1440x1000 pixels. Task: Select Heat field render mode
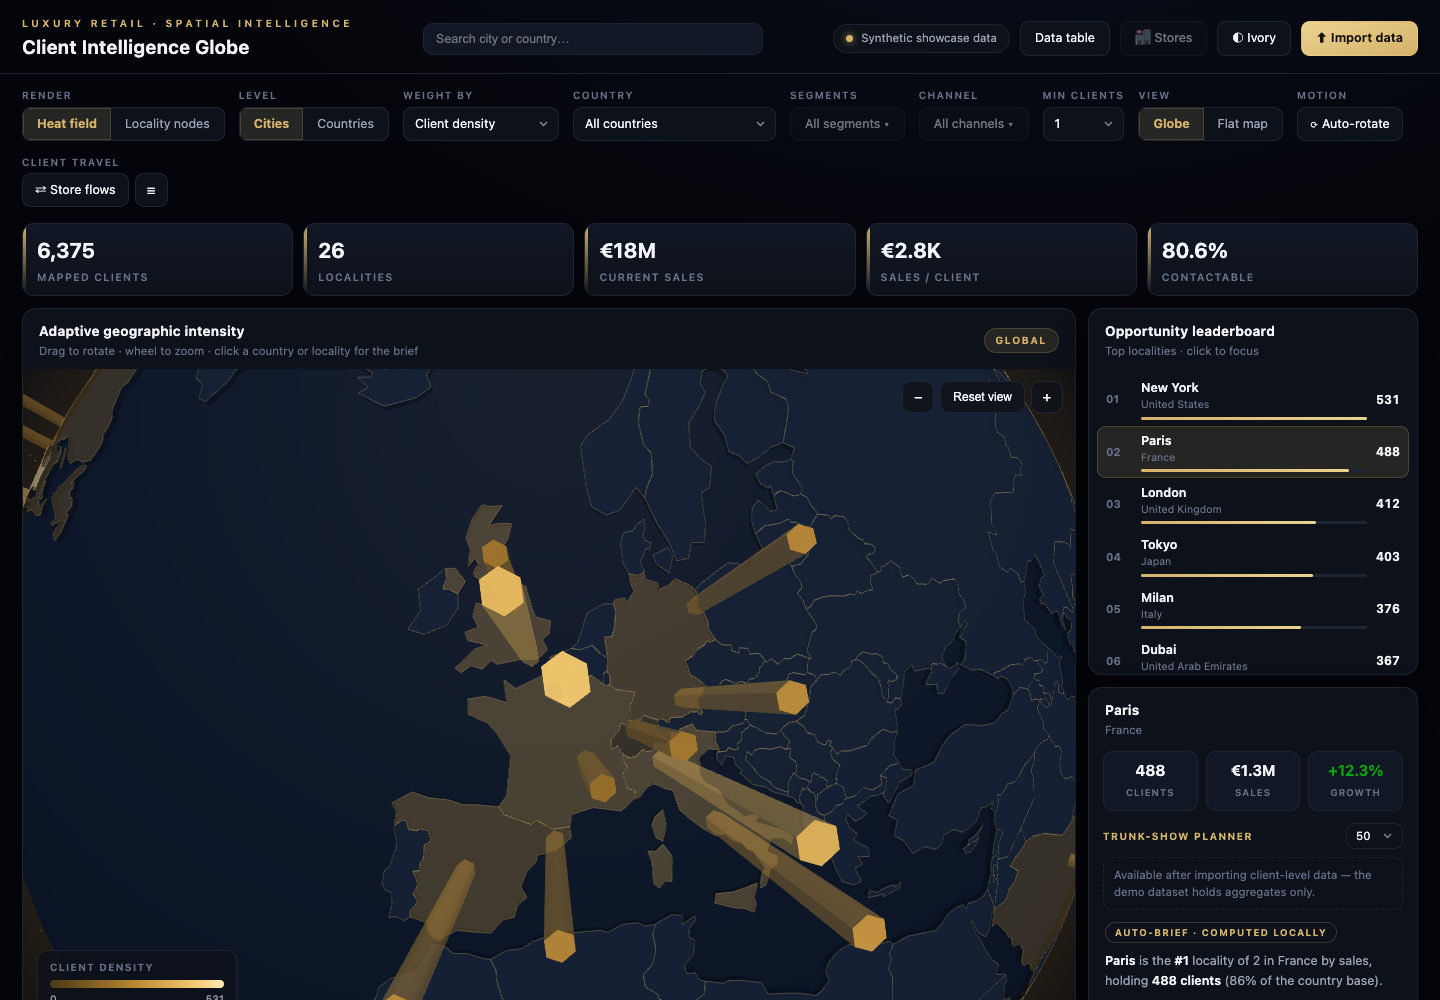67,124
